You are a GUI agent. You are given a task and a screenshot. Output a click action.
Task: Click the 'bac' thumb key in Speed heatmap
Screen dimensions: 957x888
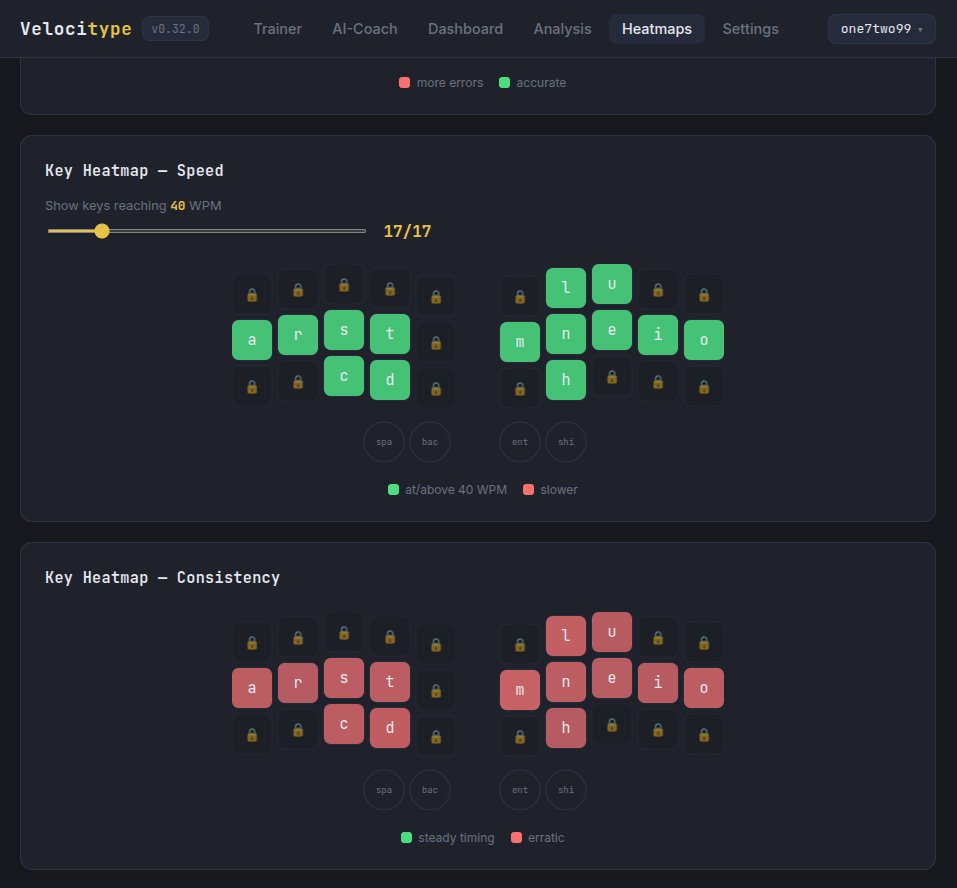[x=430, y=442]
